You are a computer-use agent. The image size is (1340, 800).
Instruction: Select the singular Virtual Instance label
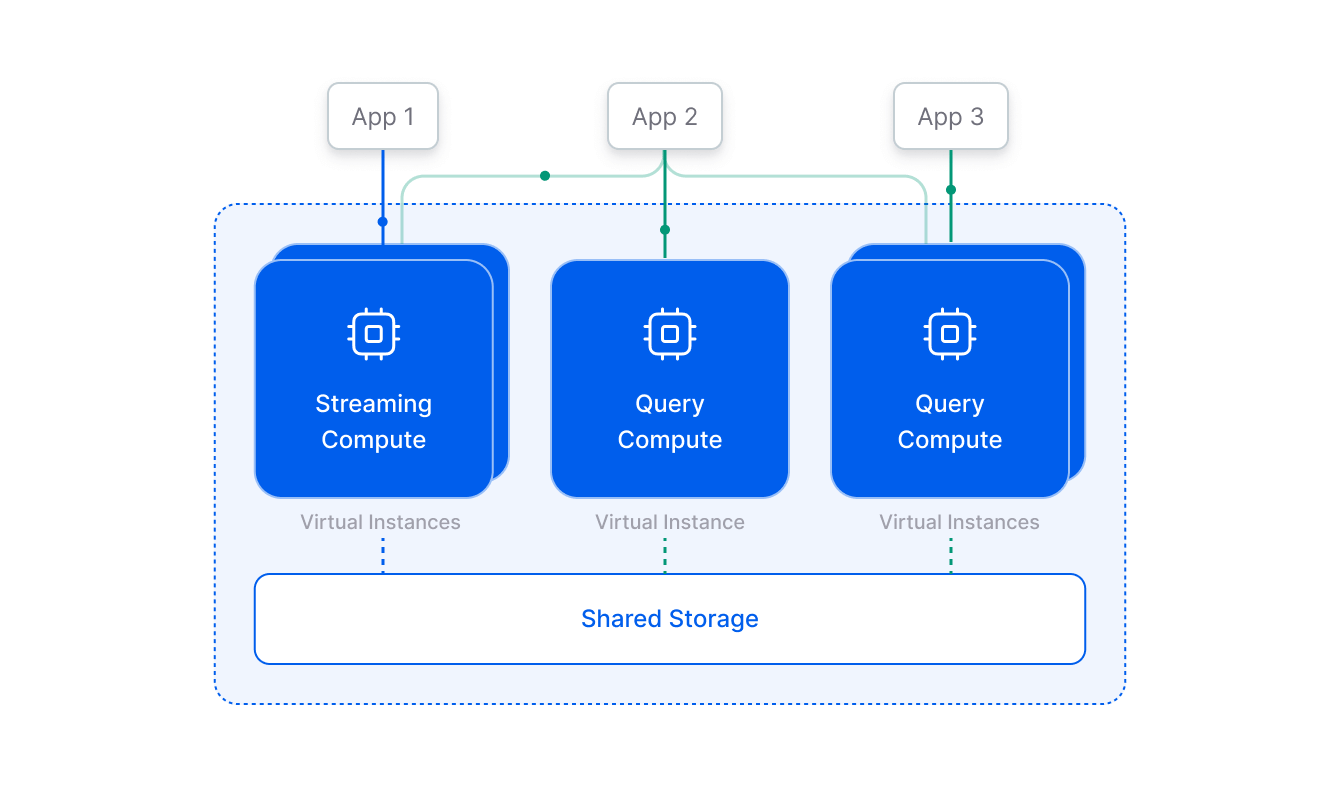tap(670, 522)
